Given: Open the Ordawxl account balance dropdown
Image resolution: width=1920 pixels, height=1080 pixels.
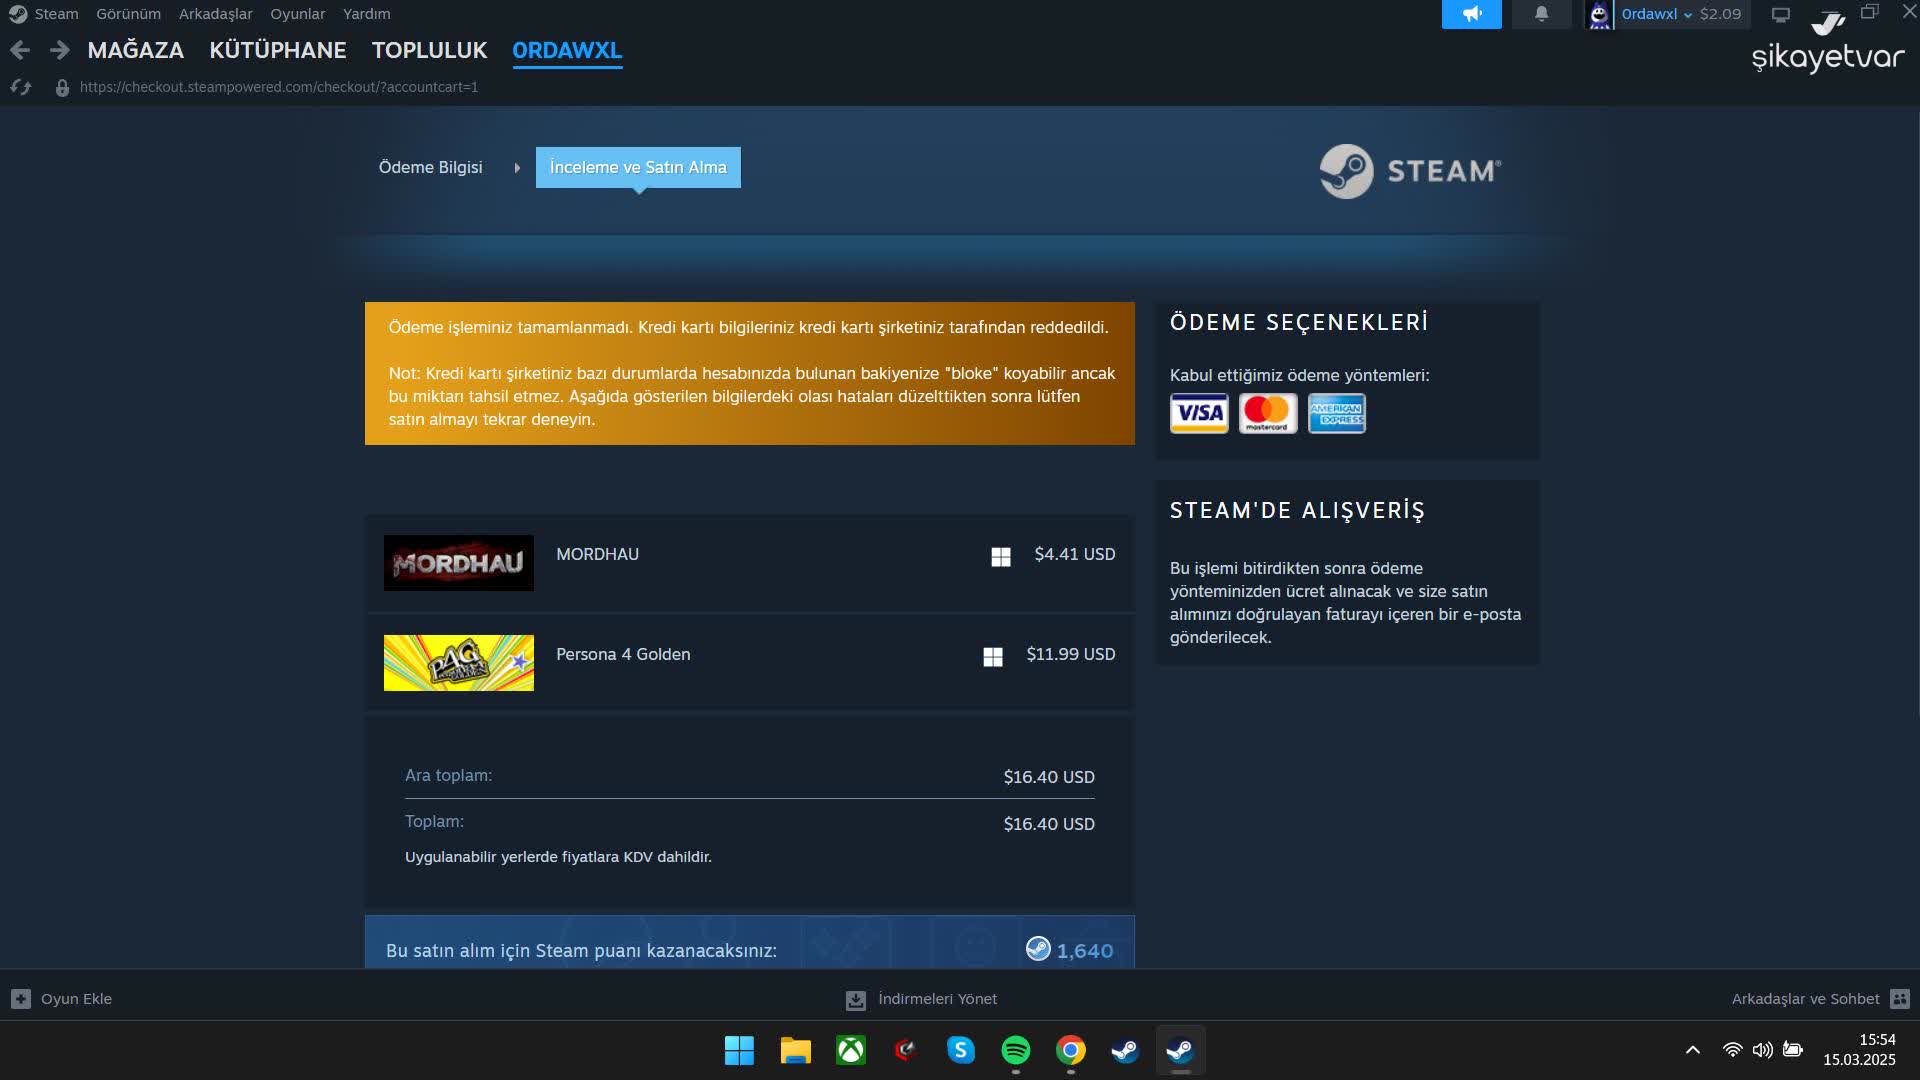Looking at the screenshot, I should tap(1663, 14).
